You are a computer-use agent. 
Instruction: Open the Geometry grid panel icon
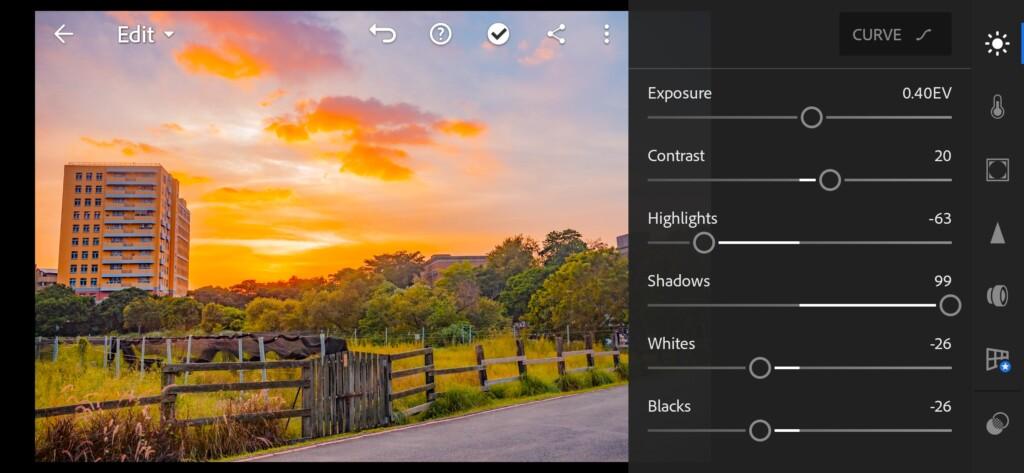(997, 359)
